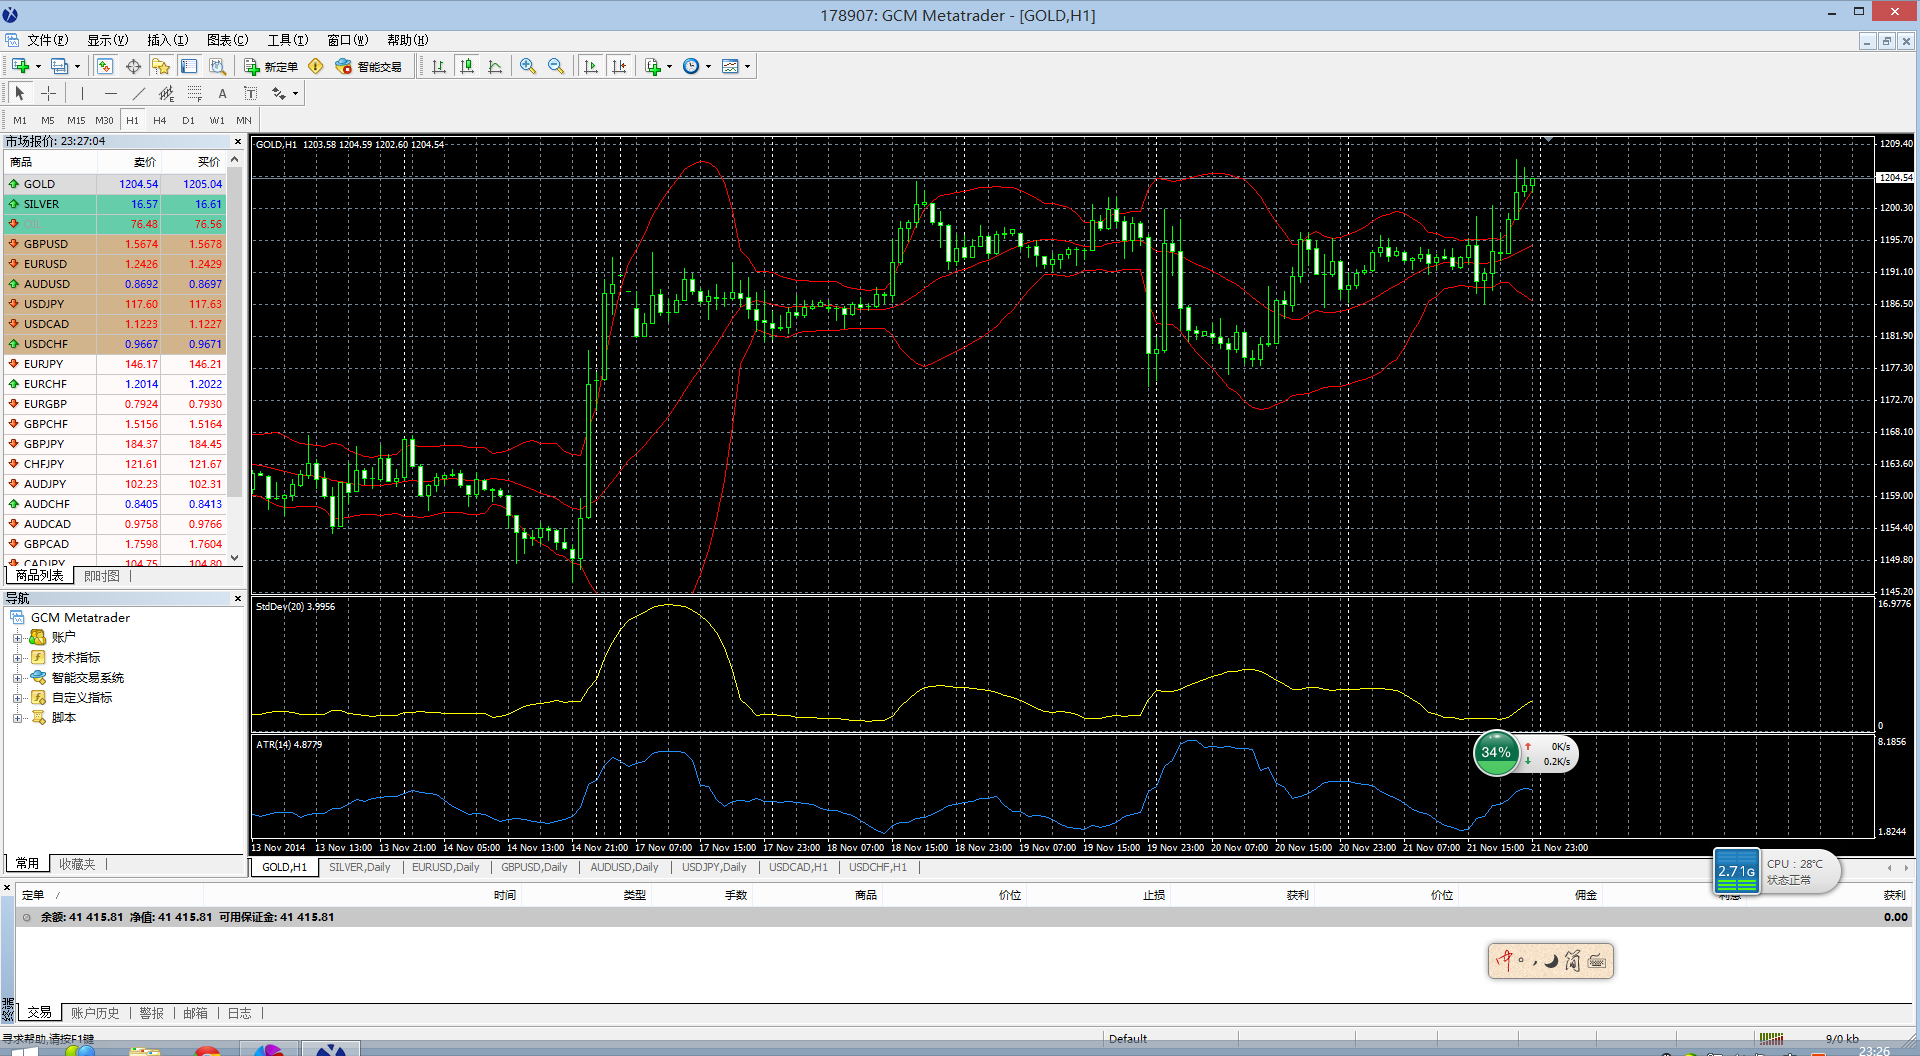1920x1056 pixels.
Task: Toggle the chart auto-scroll button
Action: pyautogui.click(x=591, y=66)
